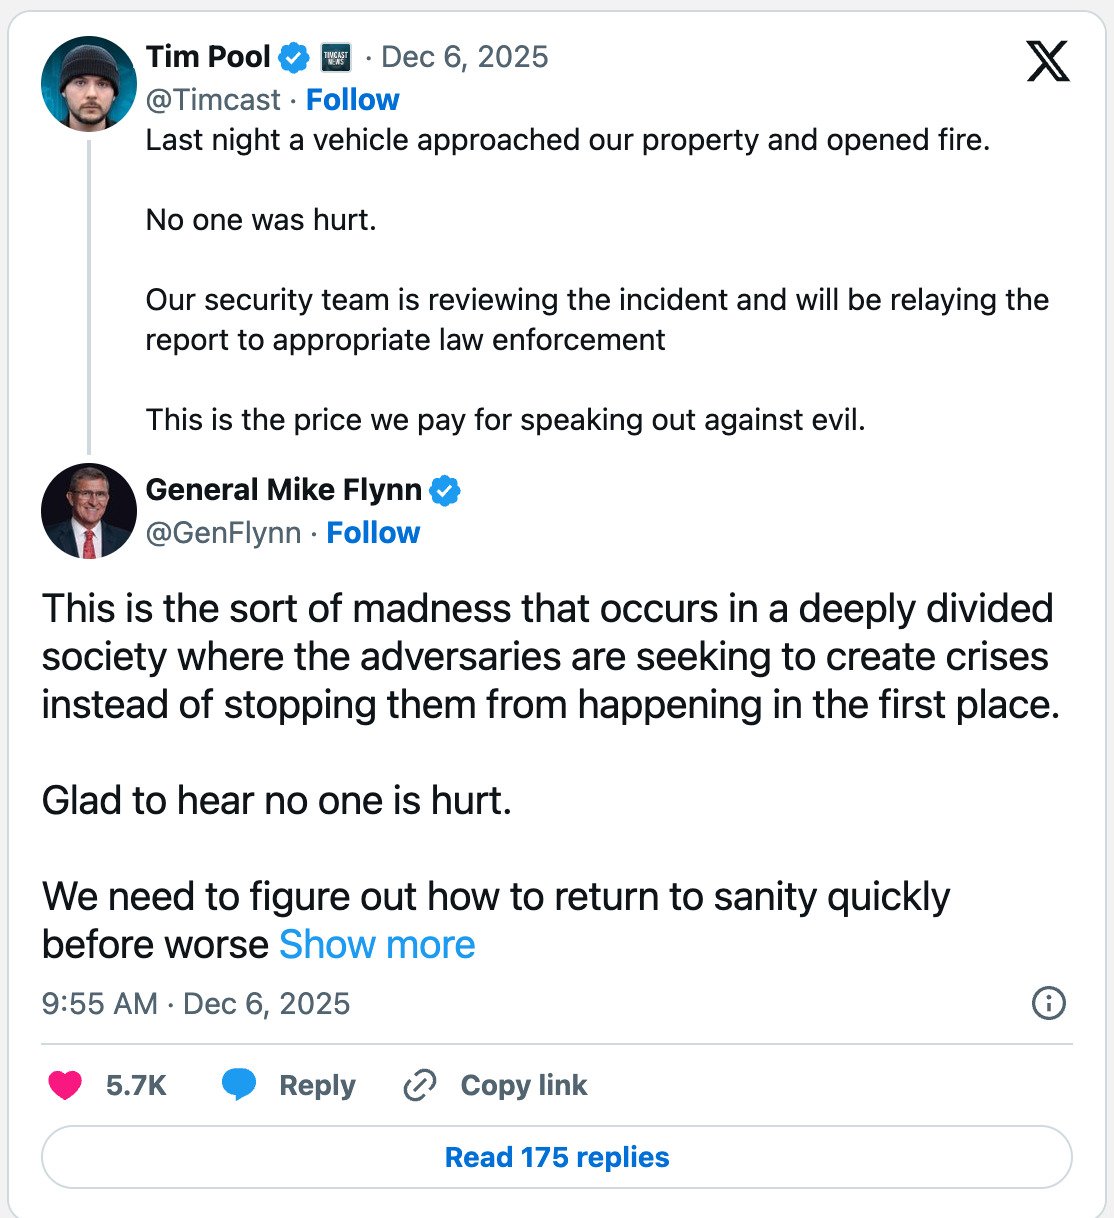This screenshot has width=1114, height=1218.
Task: Click the copy link chain icon
Action: click(420, 1085)
